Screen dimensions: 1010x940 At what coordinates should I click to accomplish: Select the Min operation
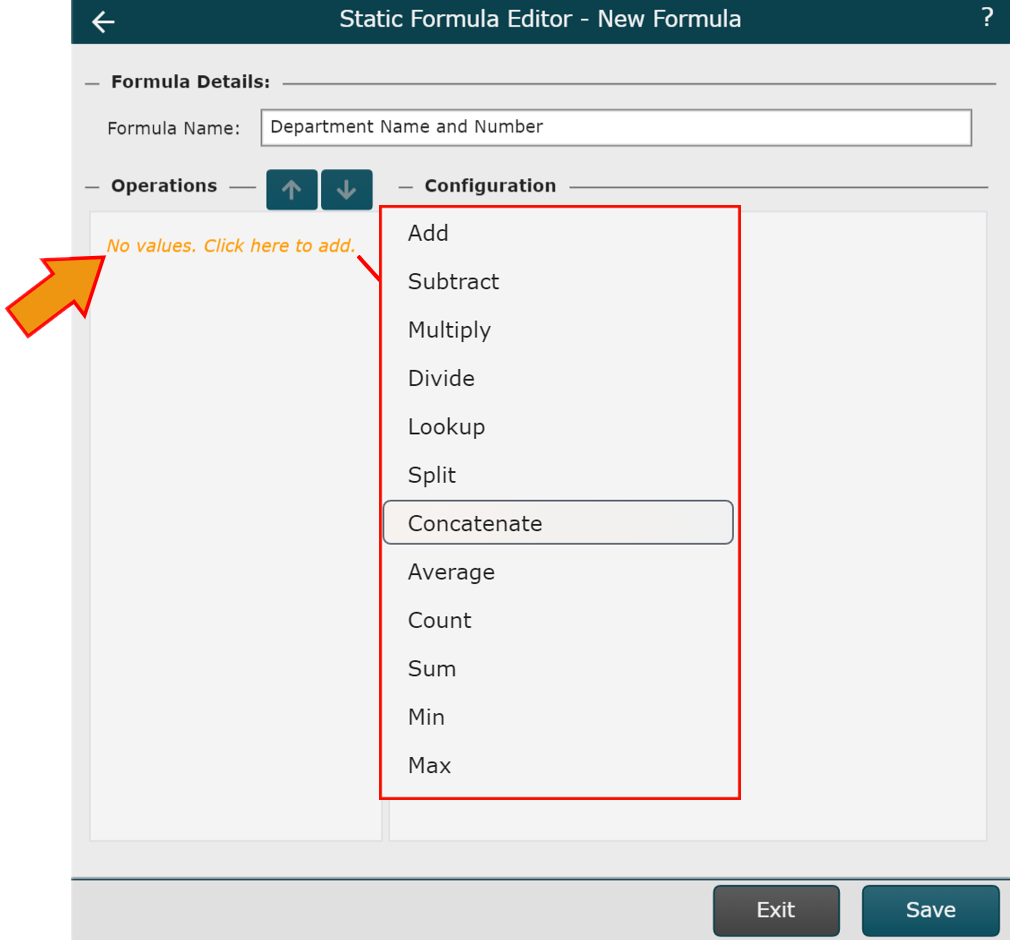pos(426,717)
